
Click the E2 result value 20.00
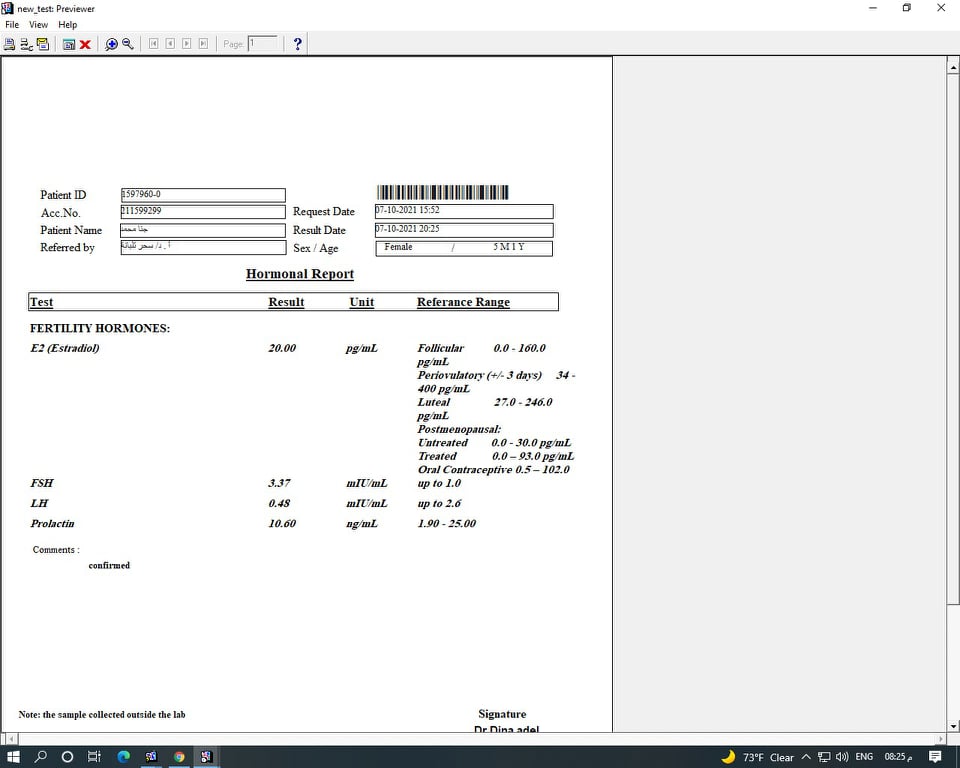click(x=282, y=348)
